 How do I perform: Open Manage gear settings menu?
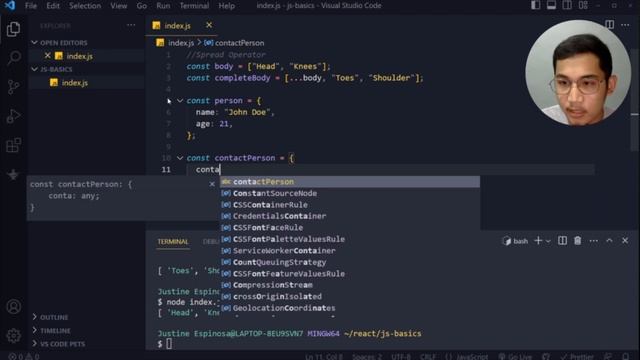point(13,336)
